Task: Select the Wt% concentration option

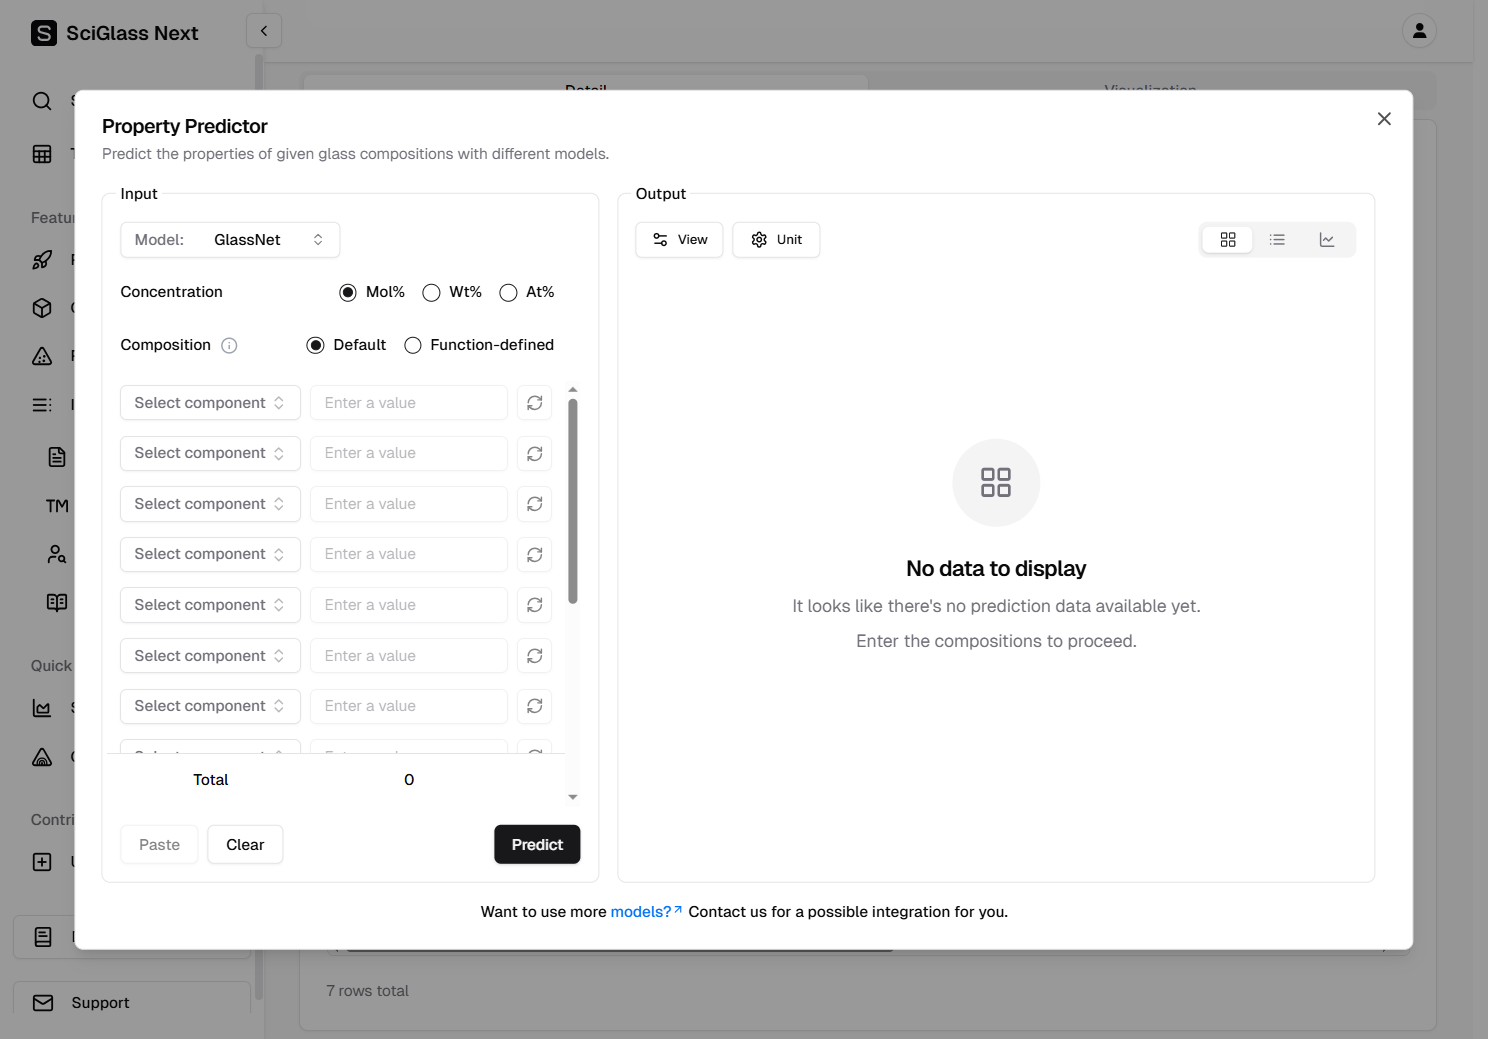Action: click(x=432, y=293)
